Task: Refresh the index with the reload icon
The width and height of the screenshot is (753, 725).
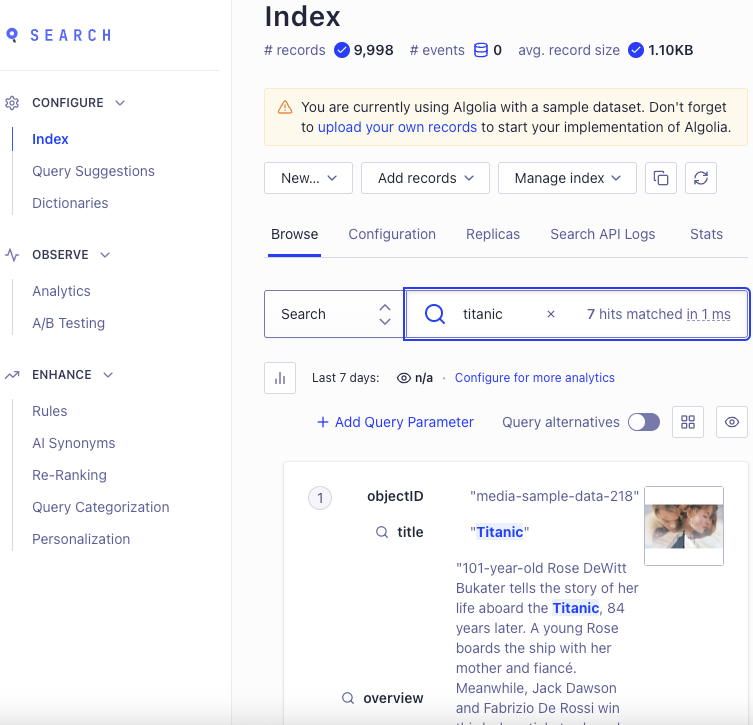Action: tap(701, 178)
